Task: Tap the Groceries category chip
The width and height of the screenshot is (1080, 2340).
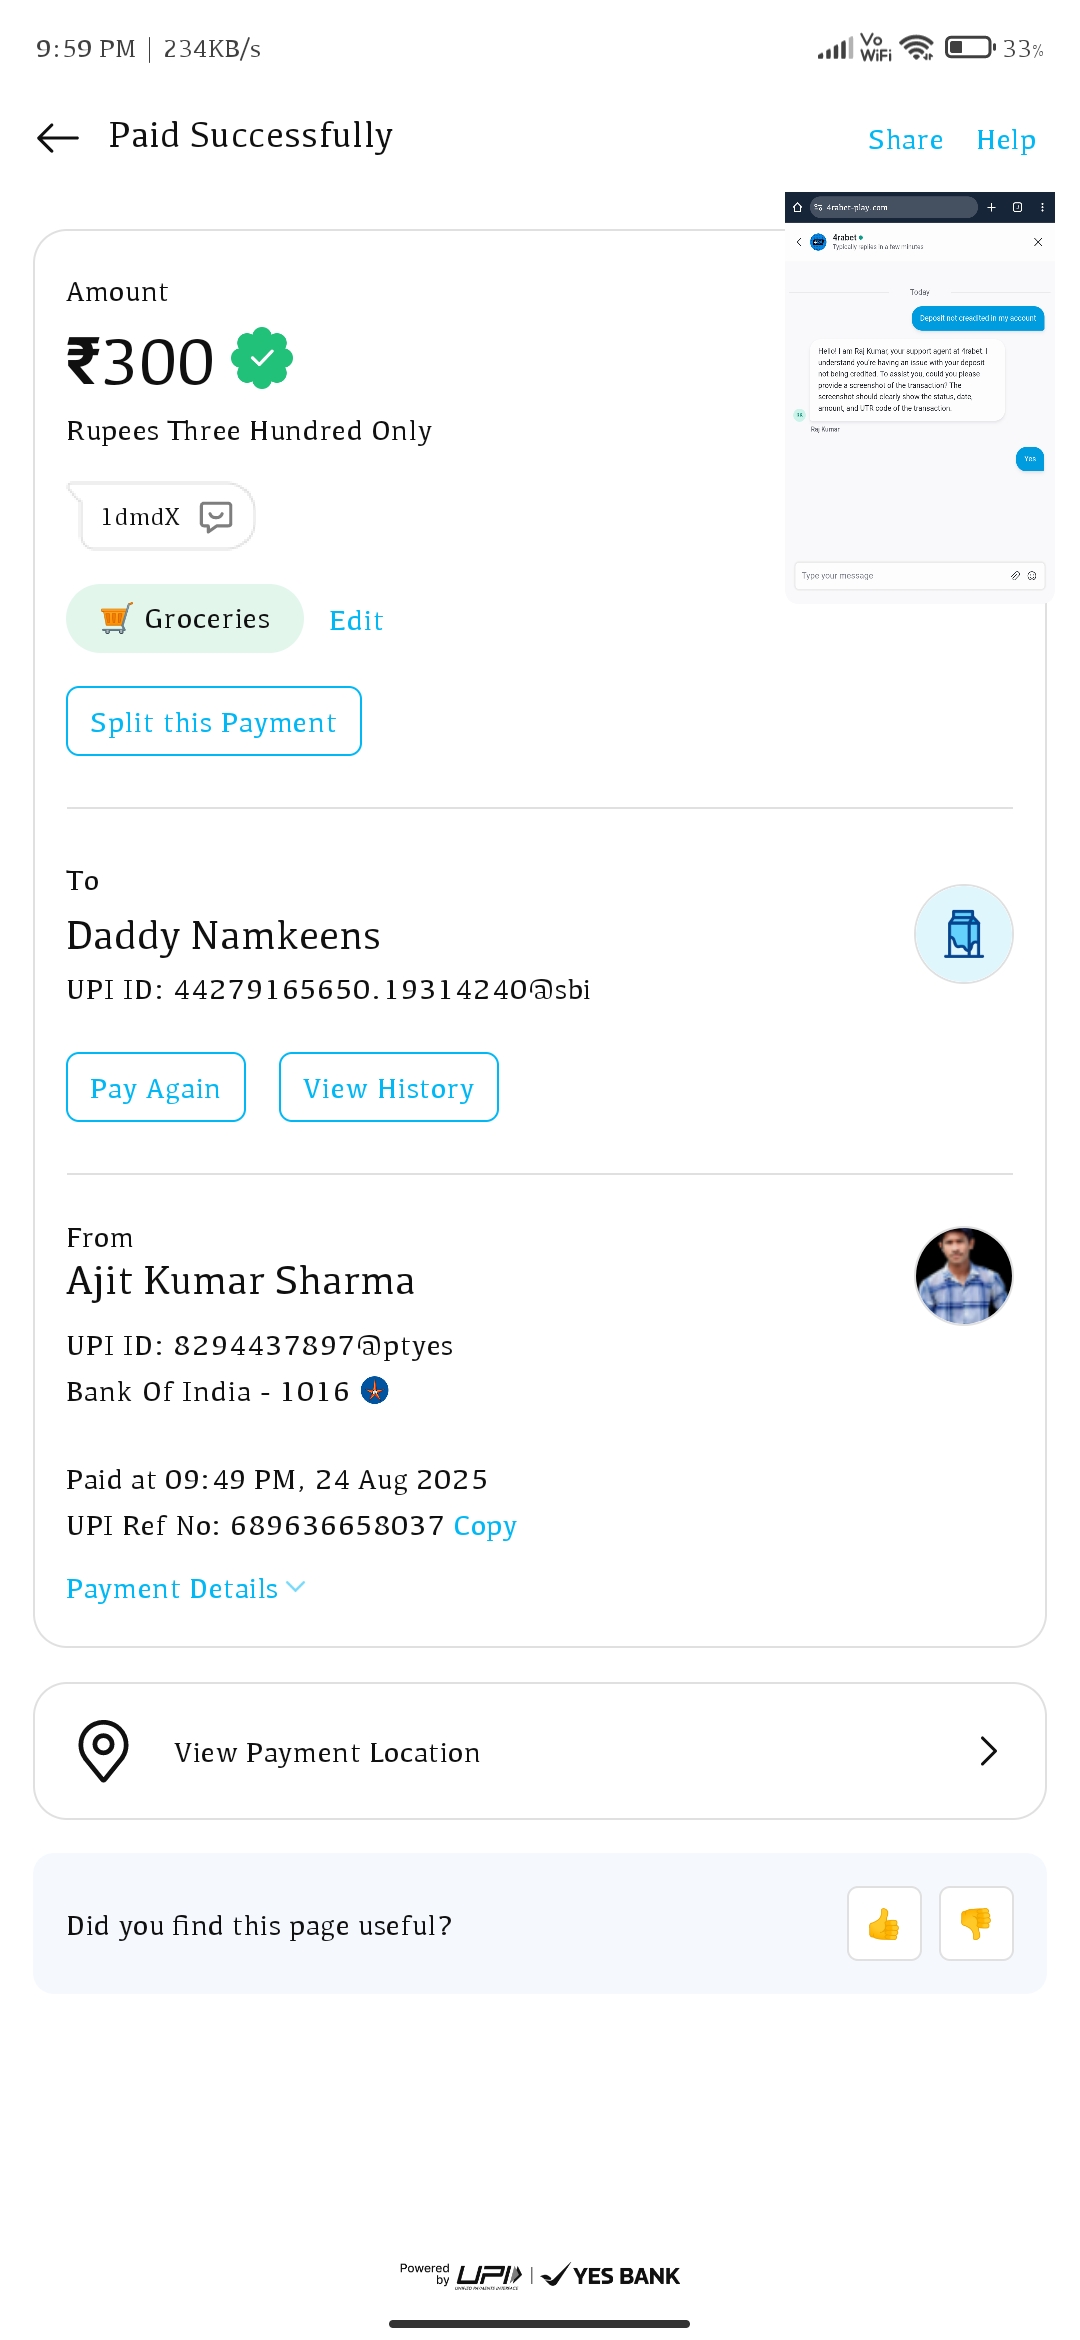Action: tap(185, 619)
